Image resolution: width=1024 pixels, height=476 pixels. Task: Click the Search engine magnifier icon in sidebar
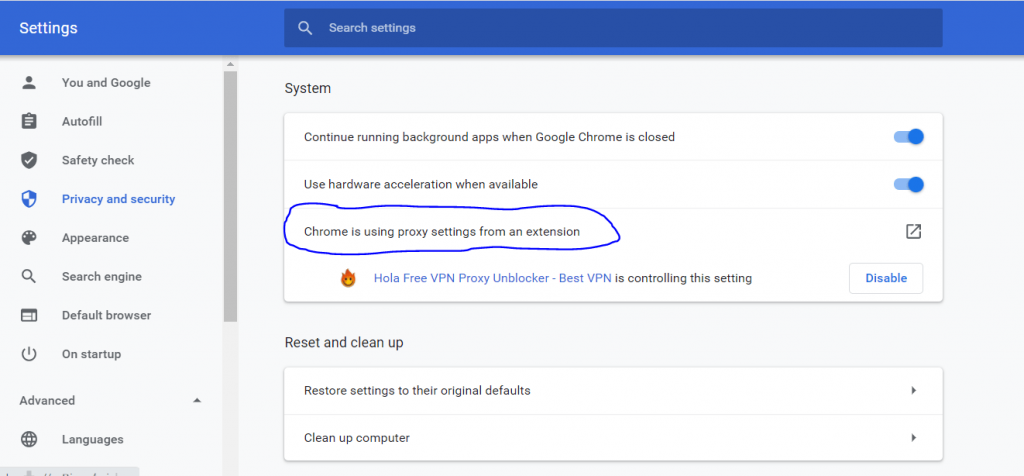point(29,277)
